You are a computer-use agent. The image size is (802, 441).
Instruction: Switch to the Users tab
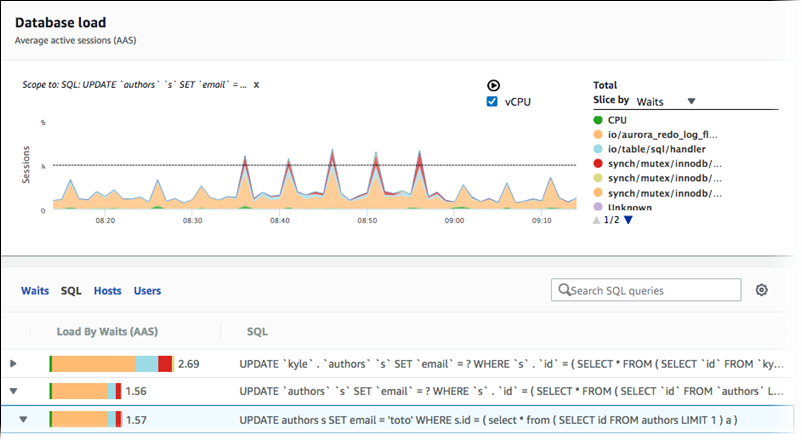pos(147,291)
